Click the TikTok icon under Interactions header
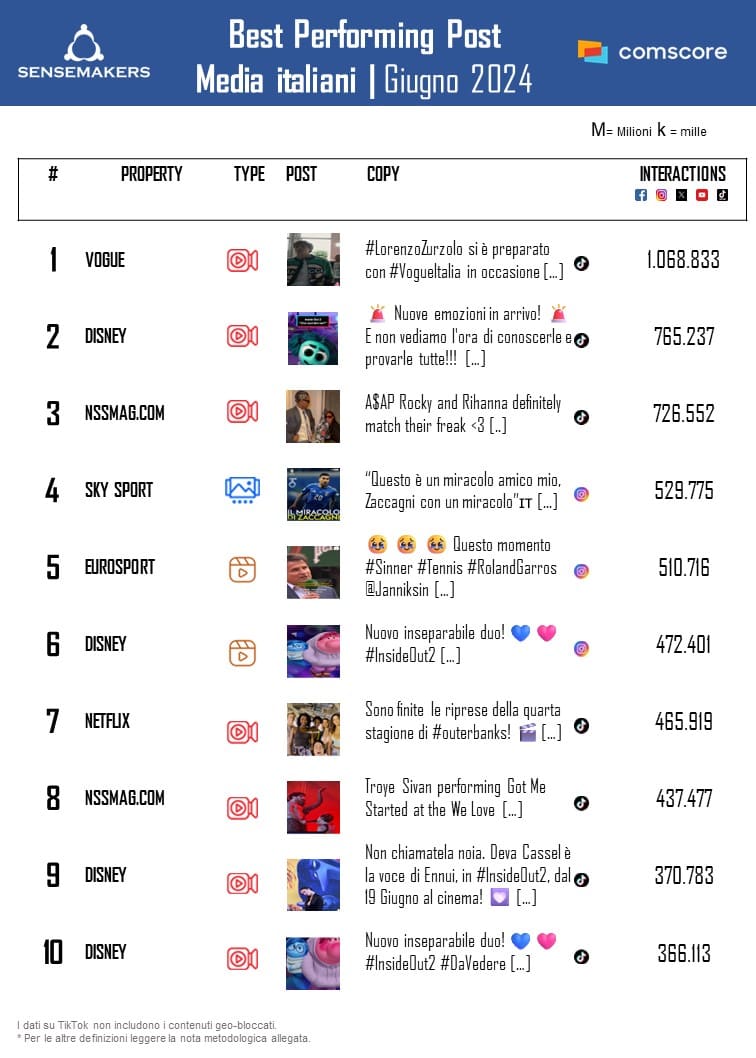This screenshot has width=756, height=1058. 722,195
